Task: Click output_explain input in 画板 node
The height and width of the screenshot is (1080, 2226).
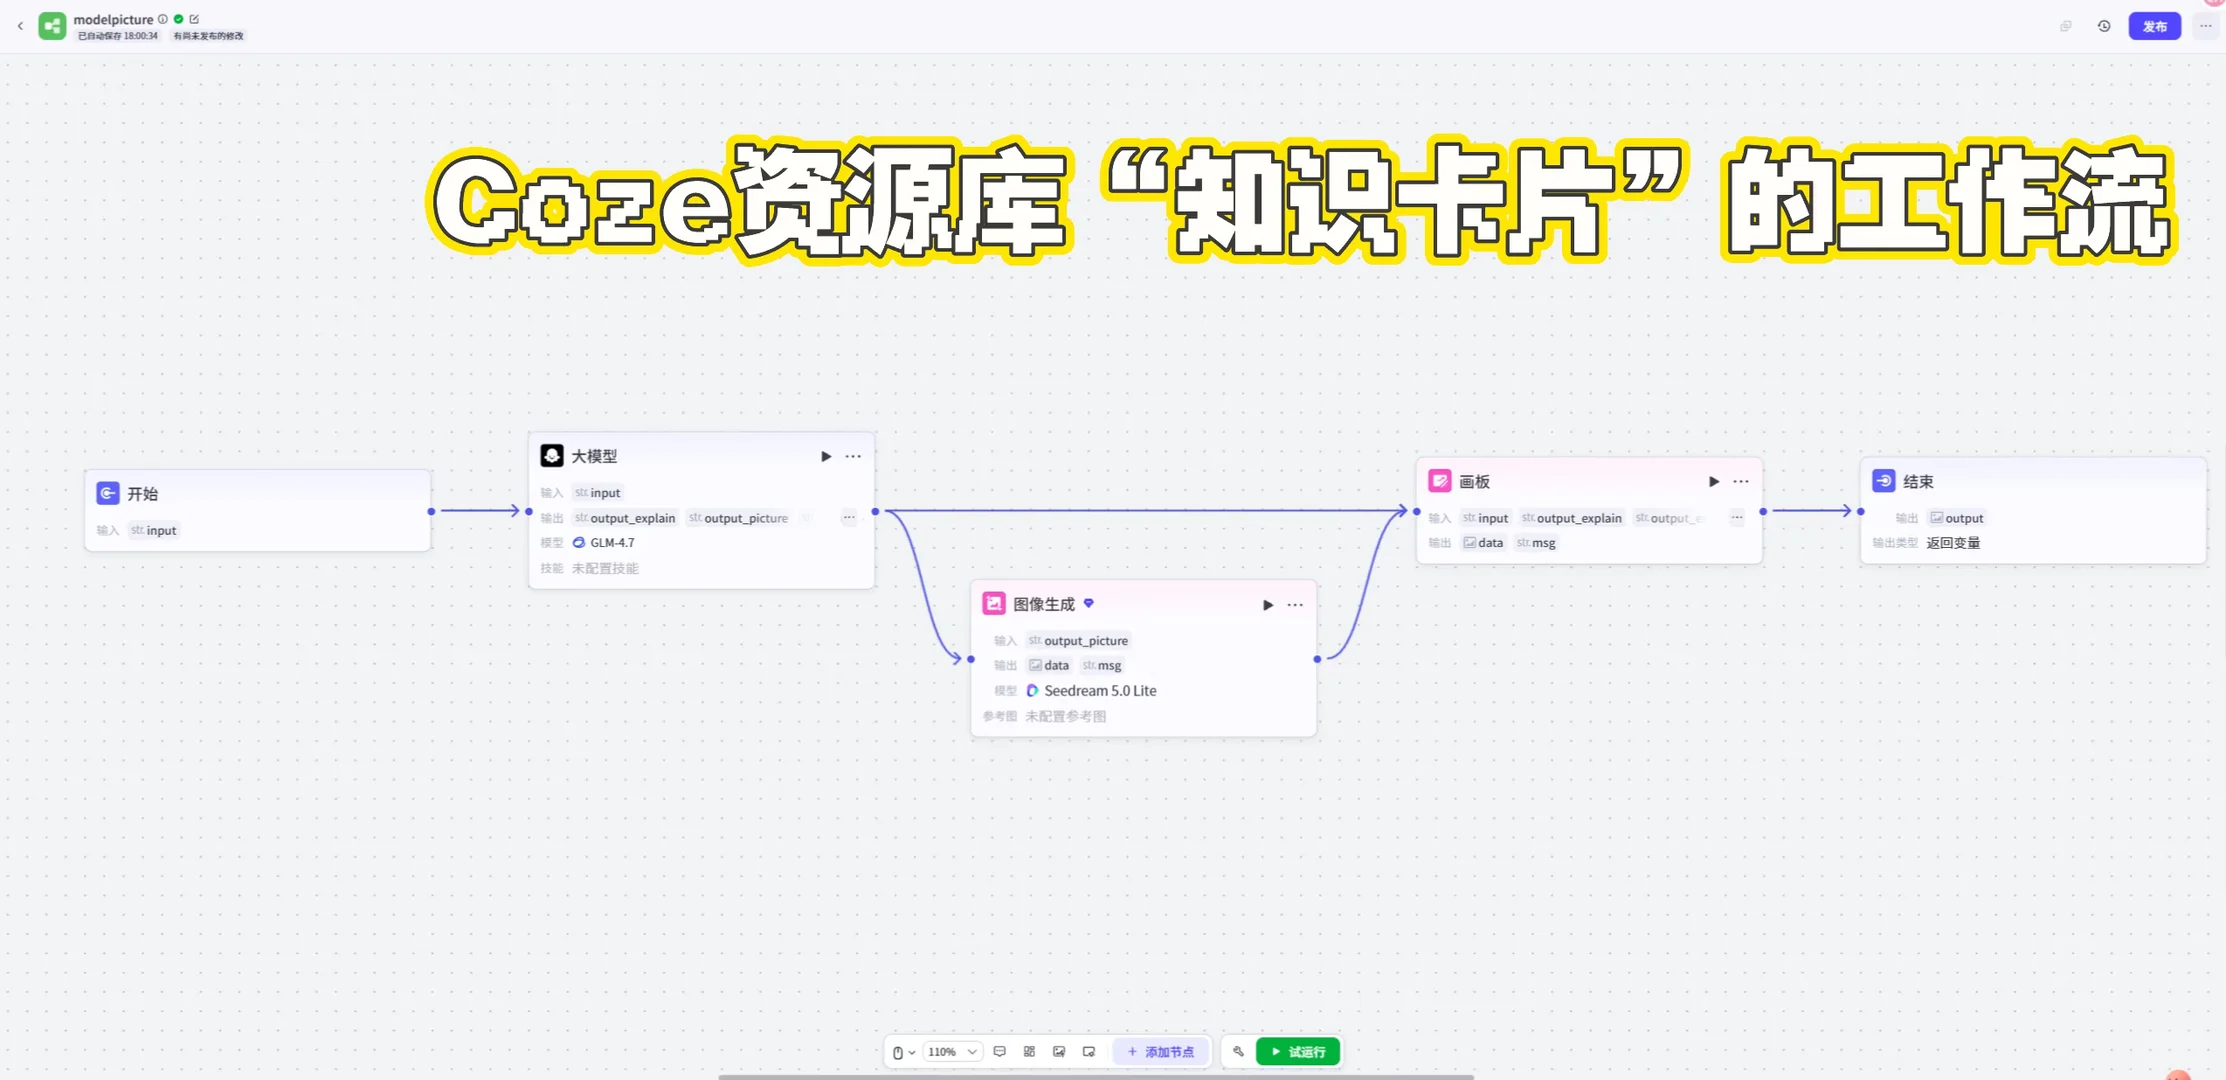Action: tap(1571, 518)
